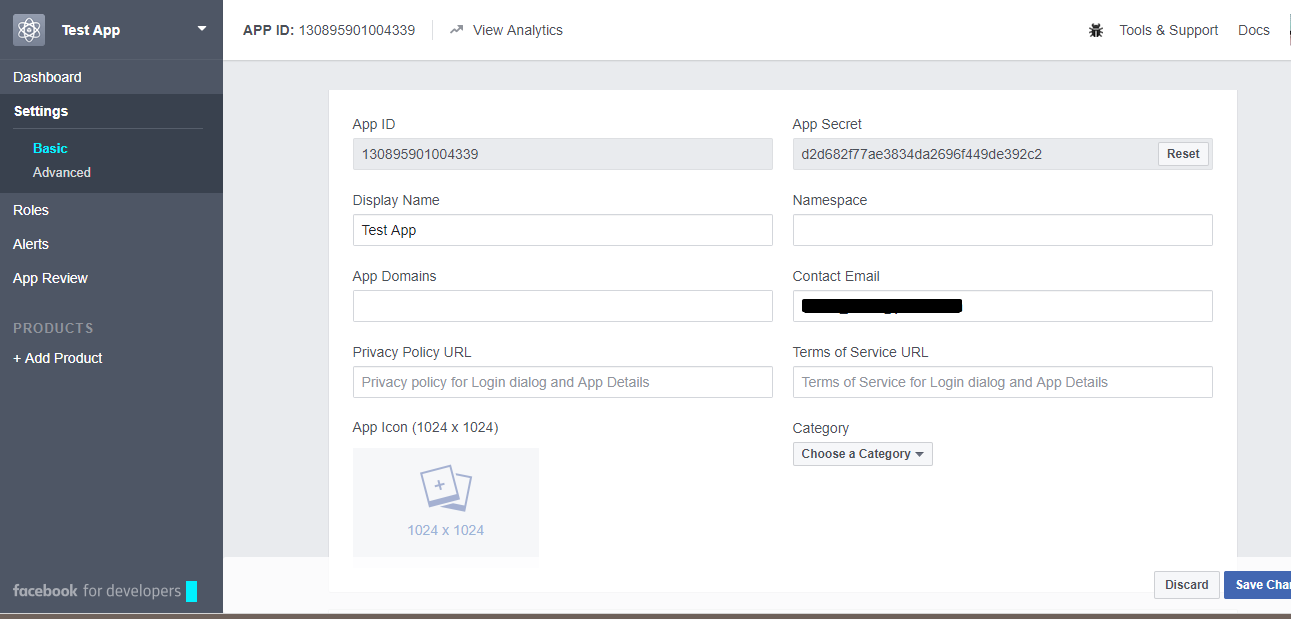
Task: Click the atom app icon beside Test App
Action: (x=29, y=30)
